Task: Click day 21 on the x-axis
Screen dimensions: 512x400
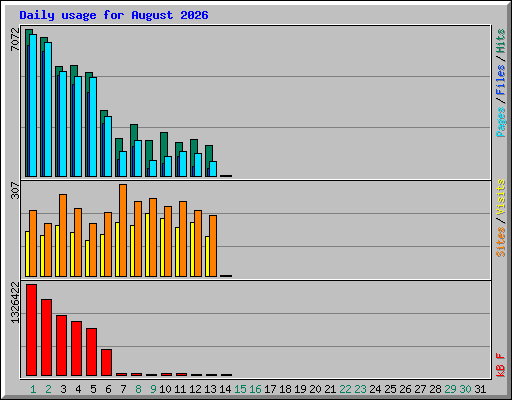Action: tap(330, 389)
